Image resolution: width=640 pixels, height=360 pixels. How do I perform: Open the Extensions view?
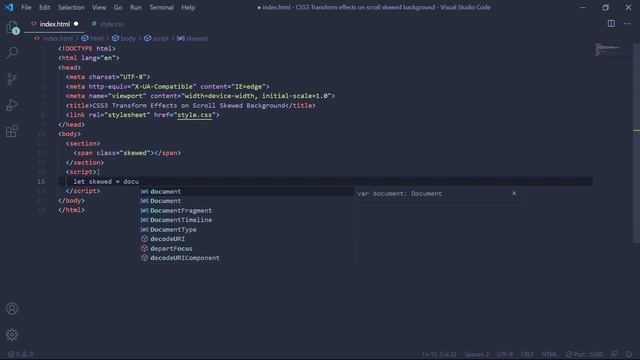[x=12, y=131]
